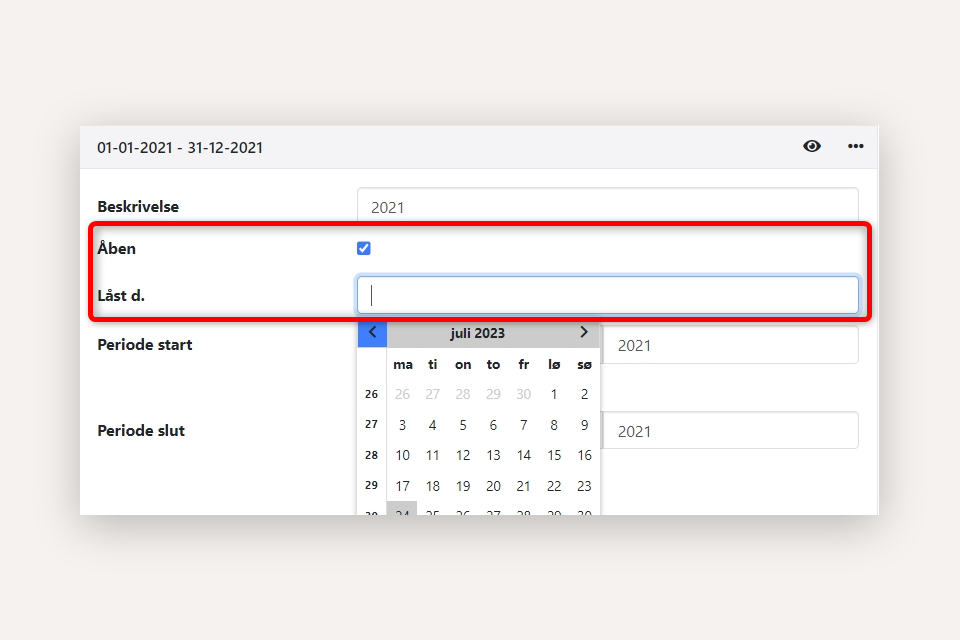Click the 01-01-2021 - 31-12-2021 period header
Image resolution: width=960 pixels, height=640 pixels.
180,147
